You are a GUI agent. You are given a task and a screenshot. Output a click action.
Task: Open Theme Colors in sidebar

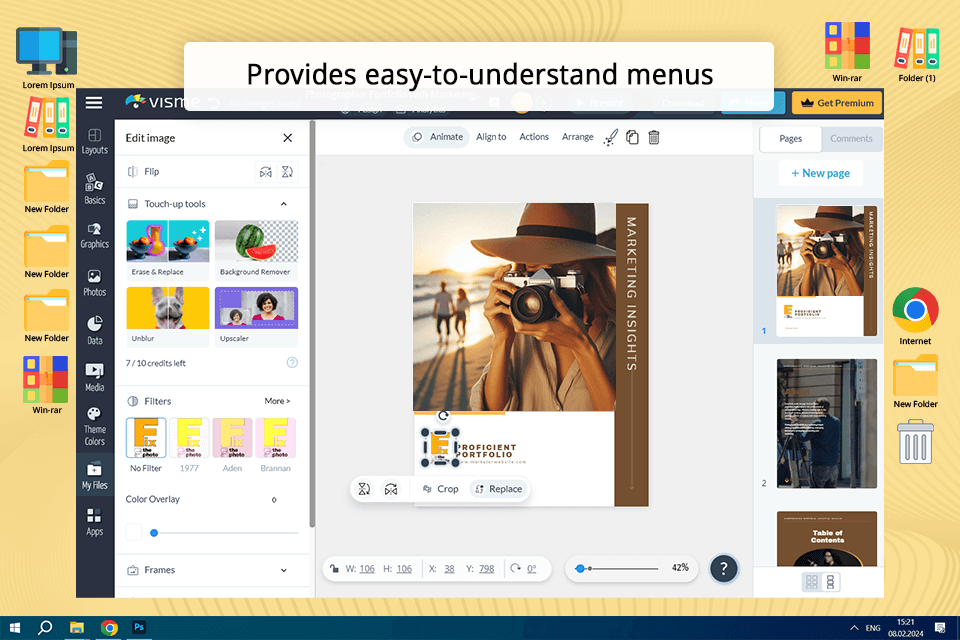point(94,426)
